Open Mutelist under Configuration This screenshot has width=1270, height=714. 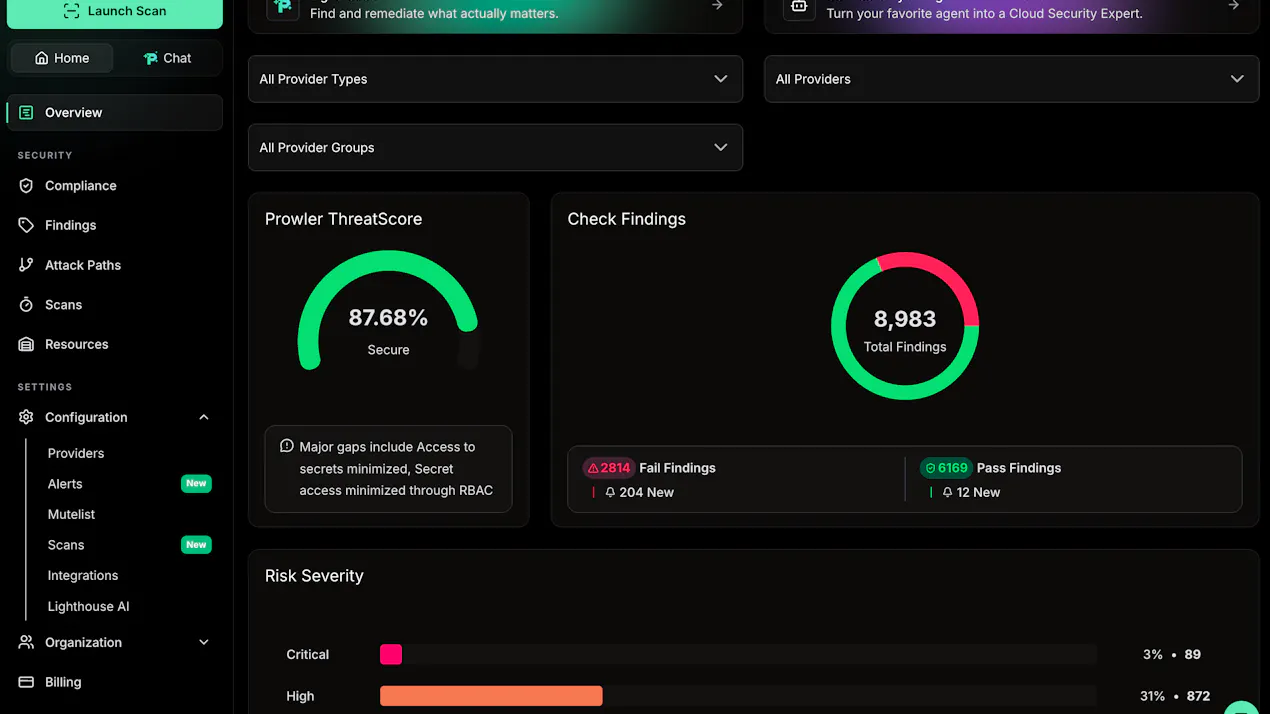pyautogui.click(x=72, y=514)
